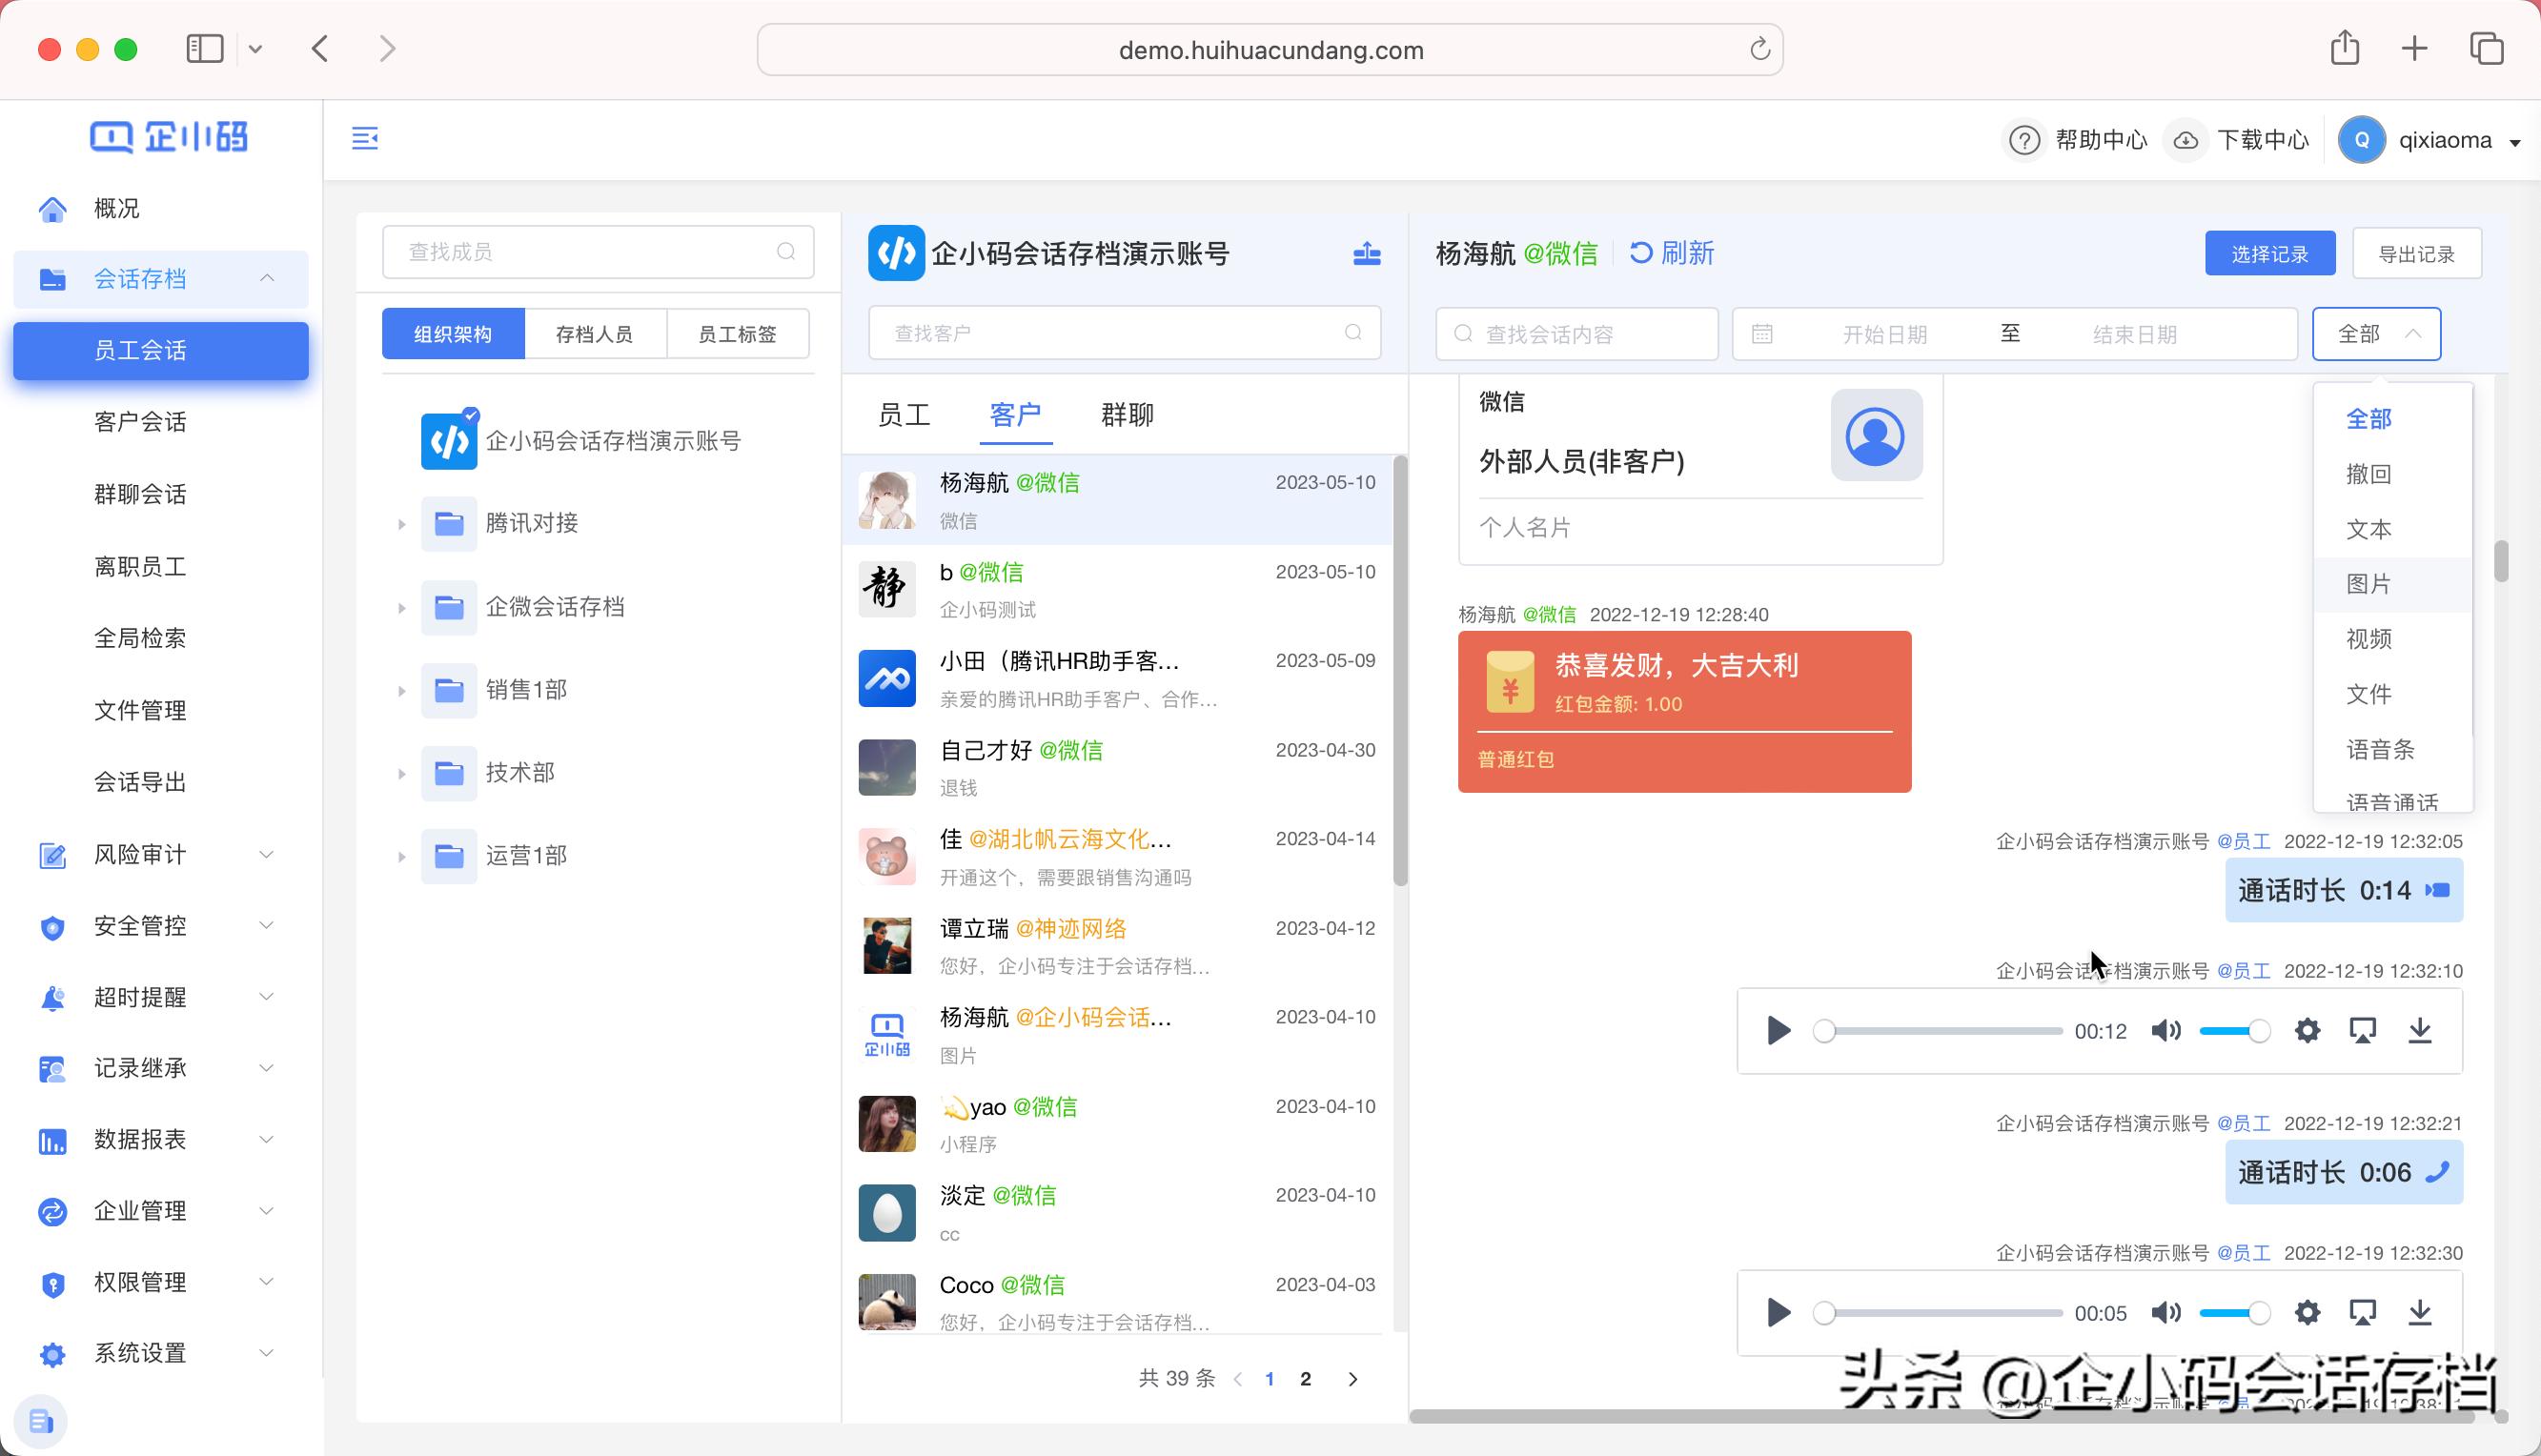
Task: Click the 刷新 refresh link
Action: click(1672, 253)
